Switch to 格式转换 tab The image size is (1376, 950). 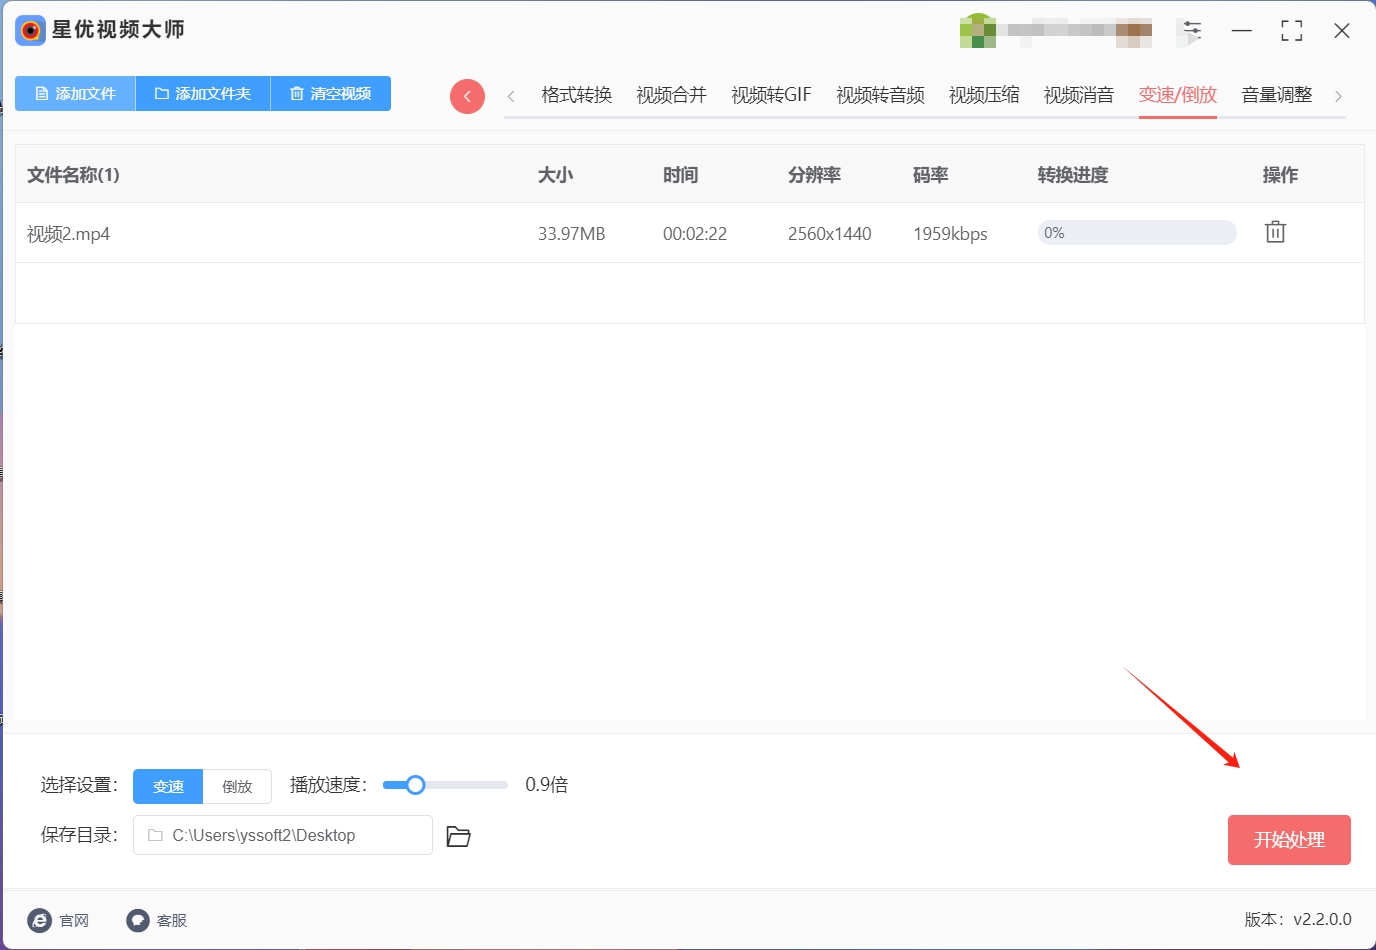pyautogui.click(x=576, y=95)
